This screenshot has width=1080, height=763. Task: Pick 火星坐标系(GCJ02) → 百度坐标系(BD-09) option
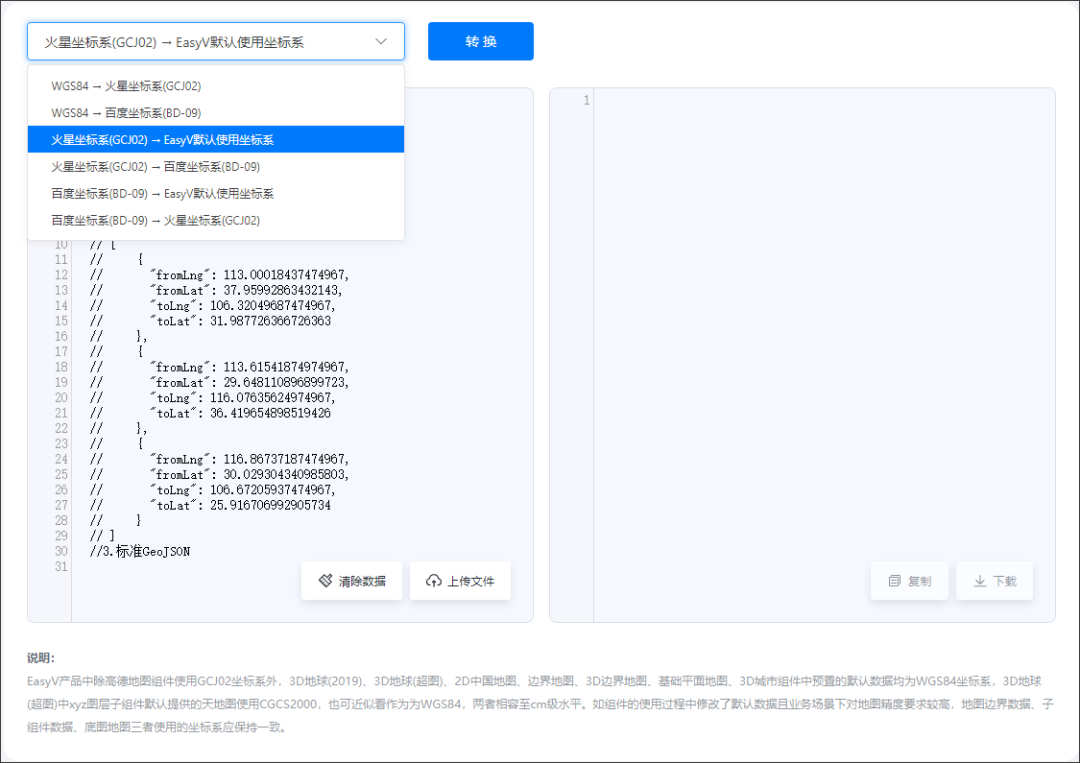click(216, 167)
